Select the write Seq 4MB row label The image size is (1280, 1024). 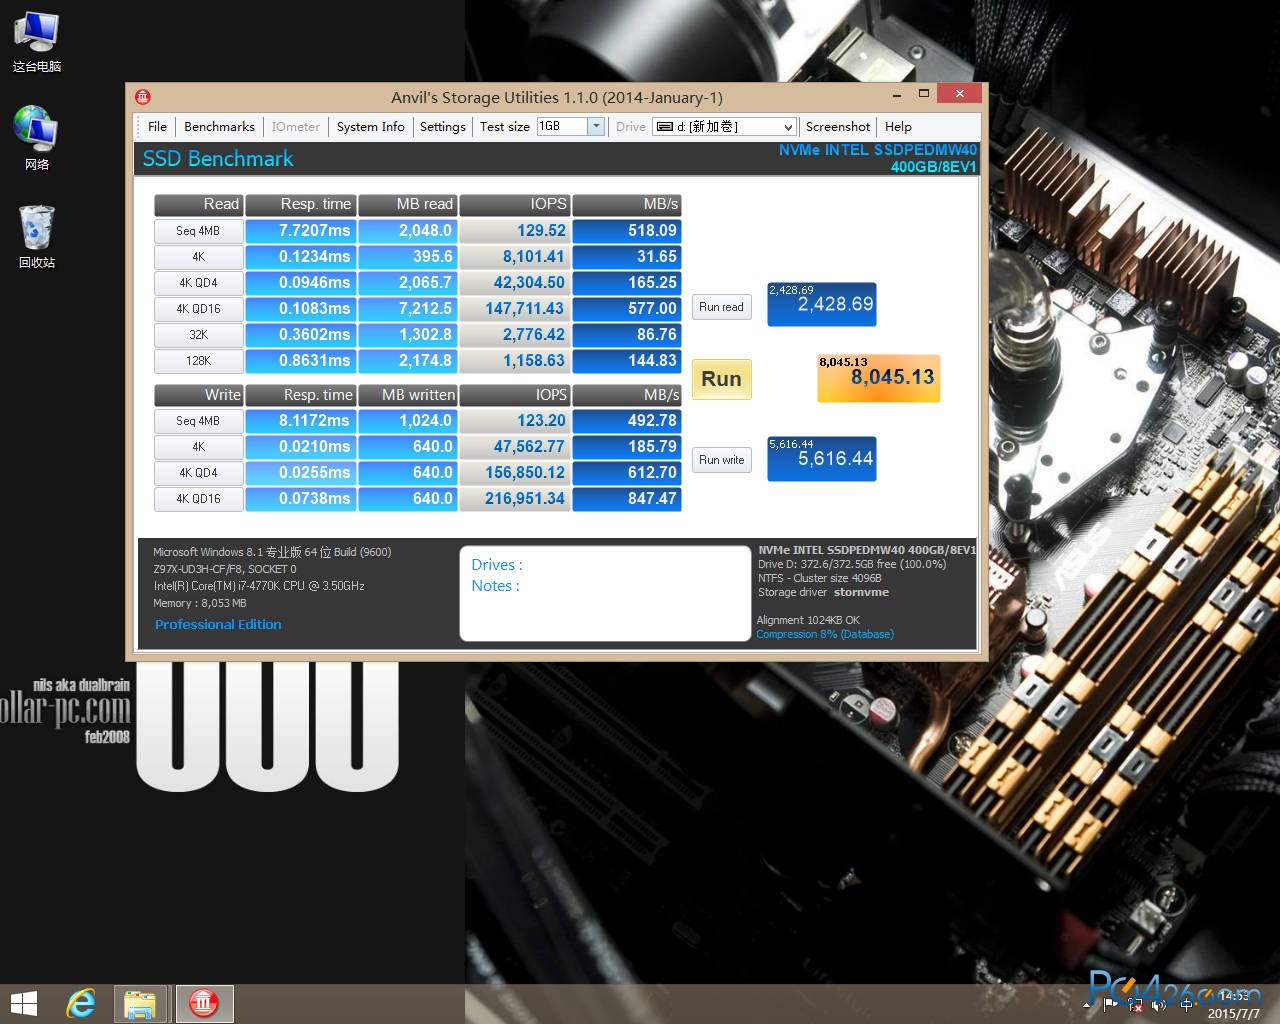click(198, 421)
